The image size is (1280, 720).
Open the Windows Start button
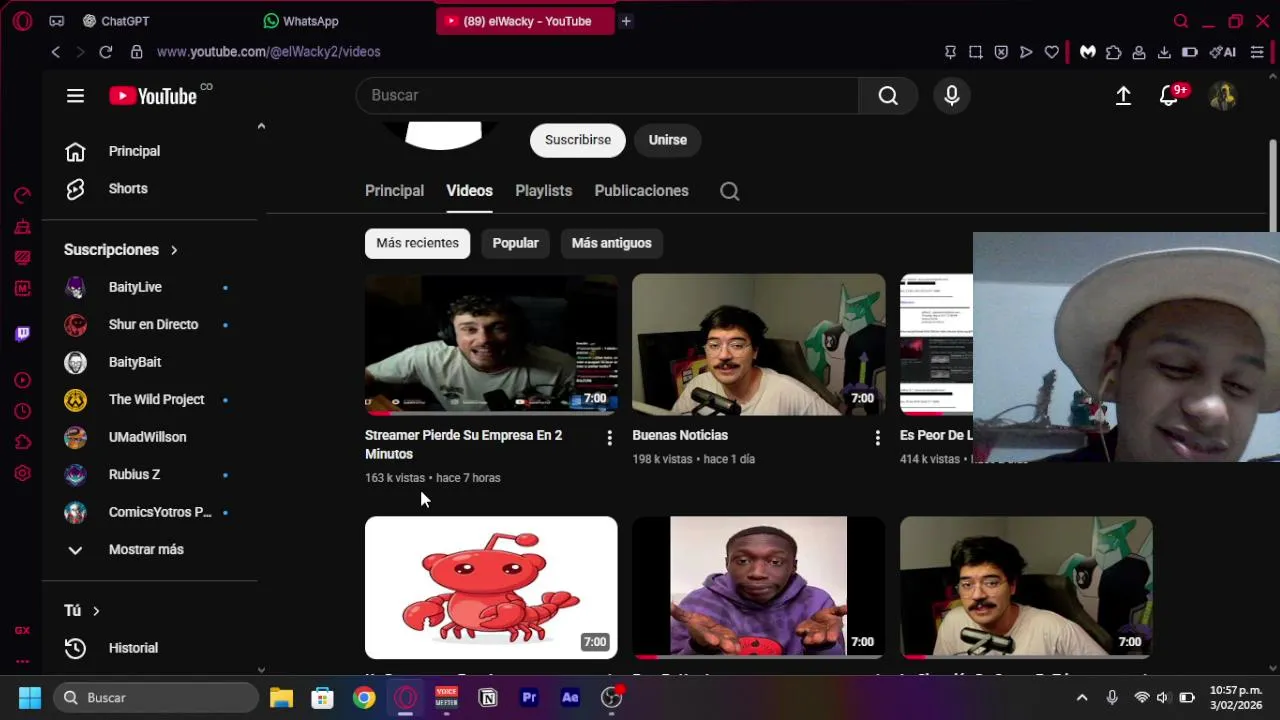point(30,698)
